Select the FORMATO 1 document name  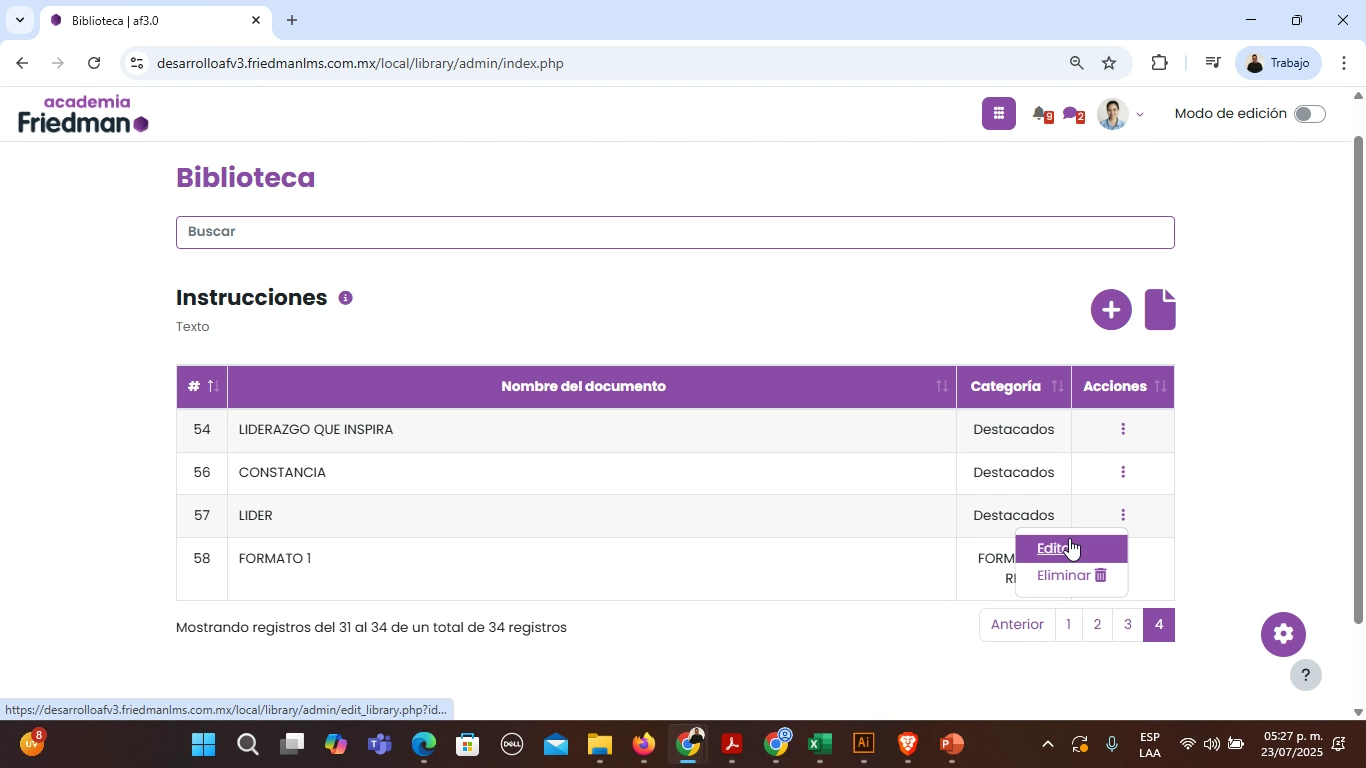[275, 559]
